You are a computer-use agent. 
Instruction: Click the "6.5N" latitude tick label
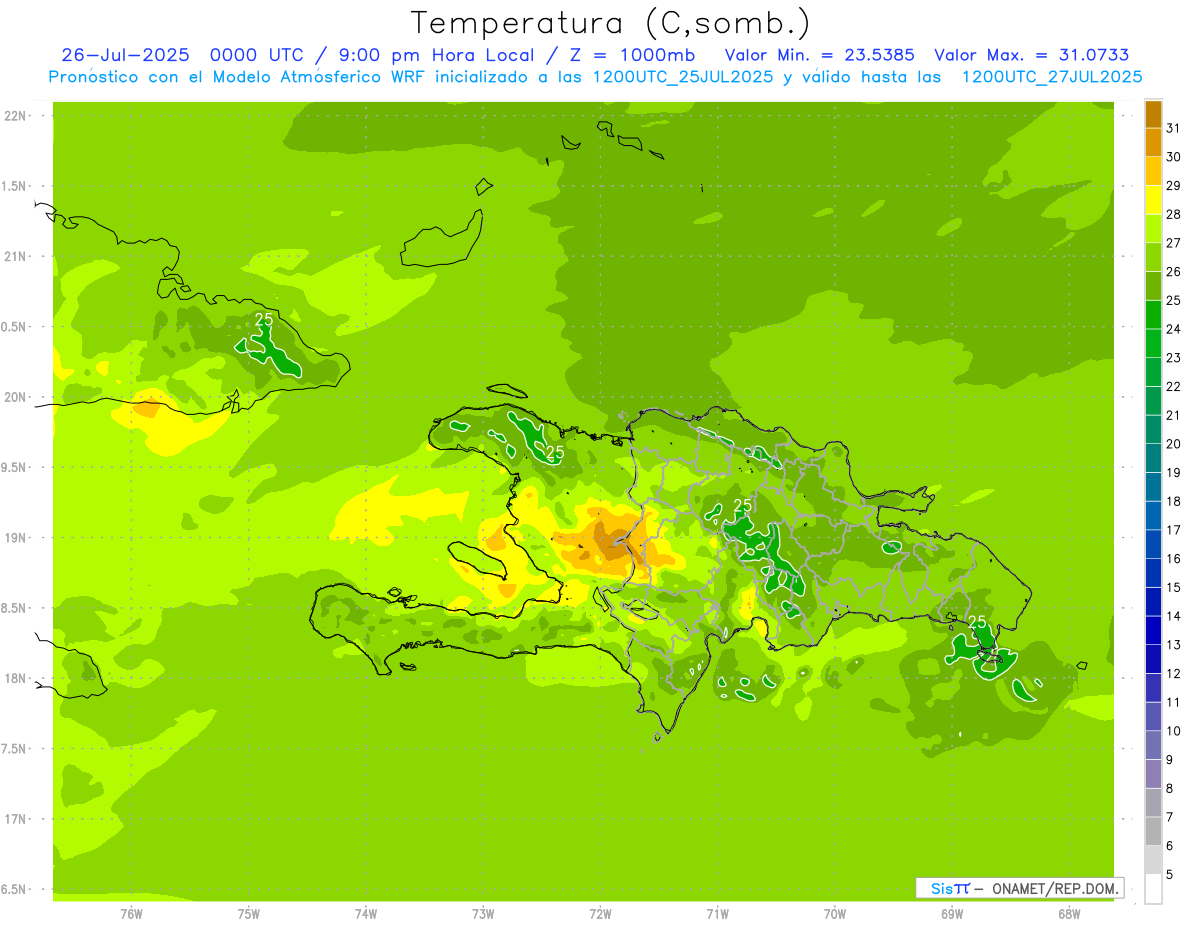15,889
